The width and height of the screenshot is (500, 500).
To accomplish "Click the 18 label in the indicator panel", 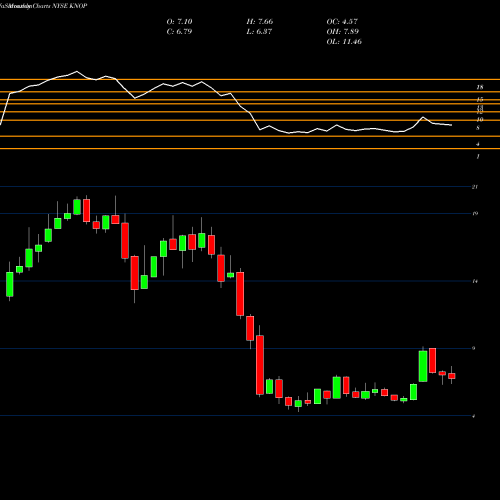I will click(x=479, y=87).
